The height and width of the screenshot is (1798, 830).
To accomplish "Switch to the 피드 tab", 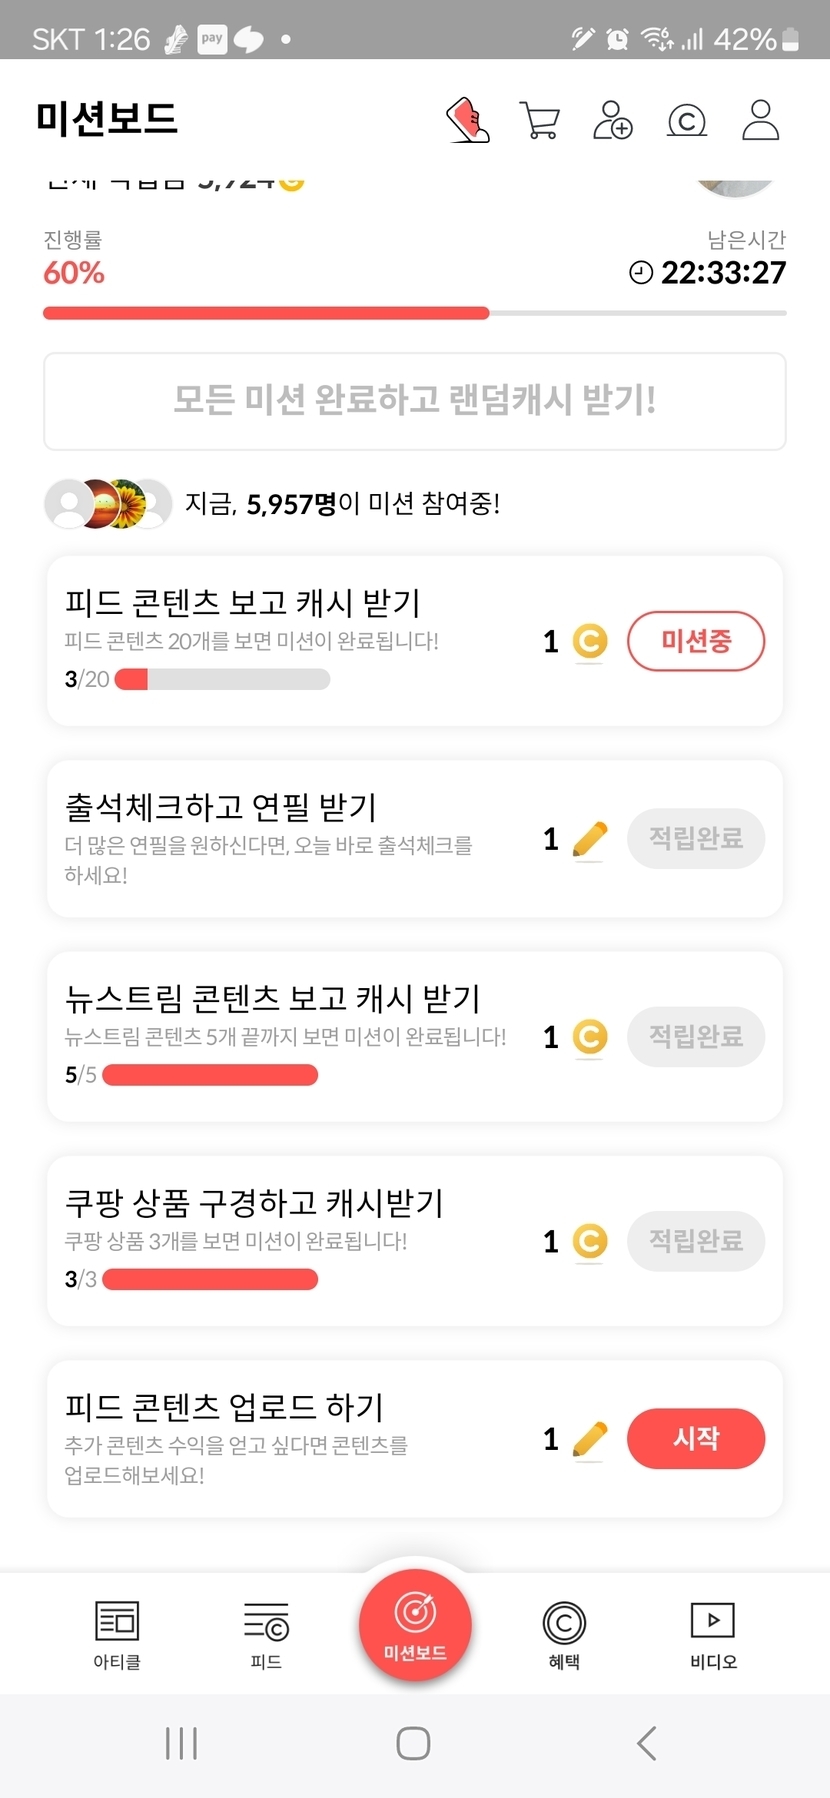I will coord(266,1634).
